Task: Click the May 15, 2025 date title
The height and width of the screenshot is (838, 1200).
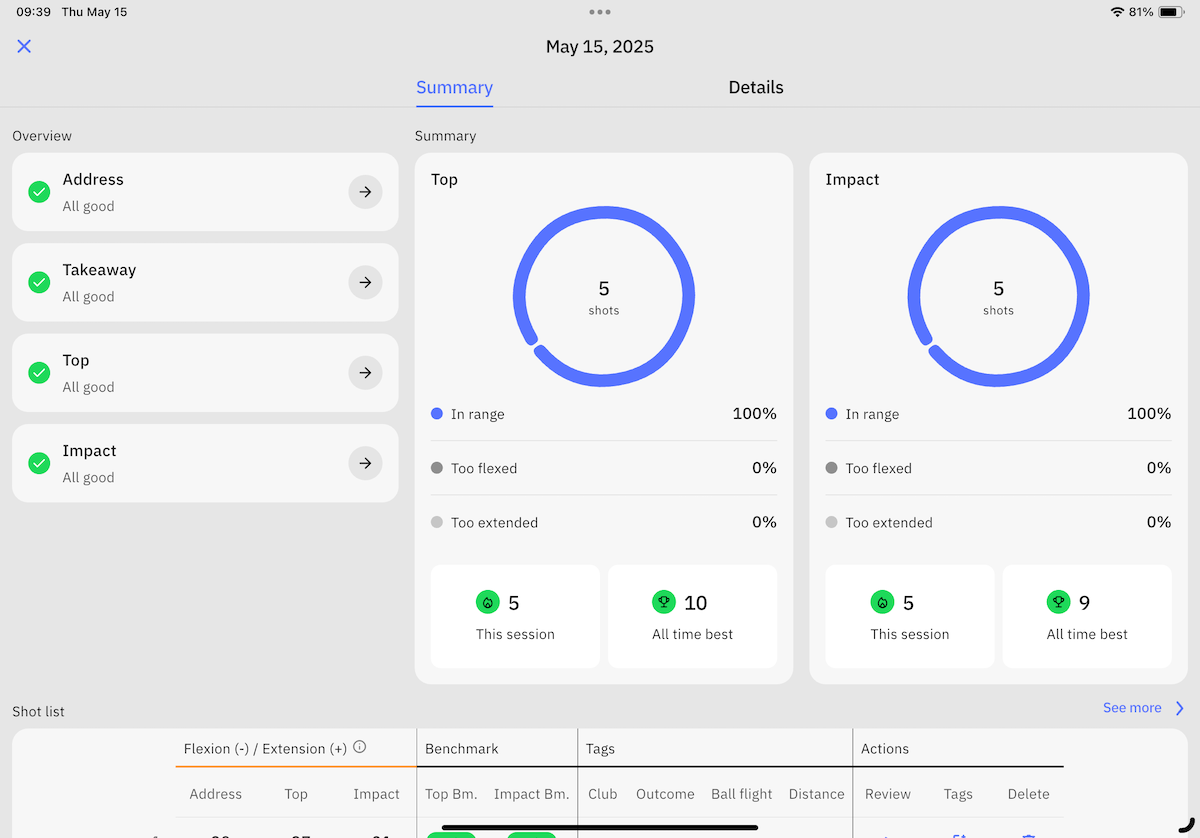Action: click(x=600, y=46)
